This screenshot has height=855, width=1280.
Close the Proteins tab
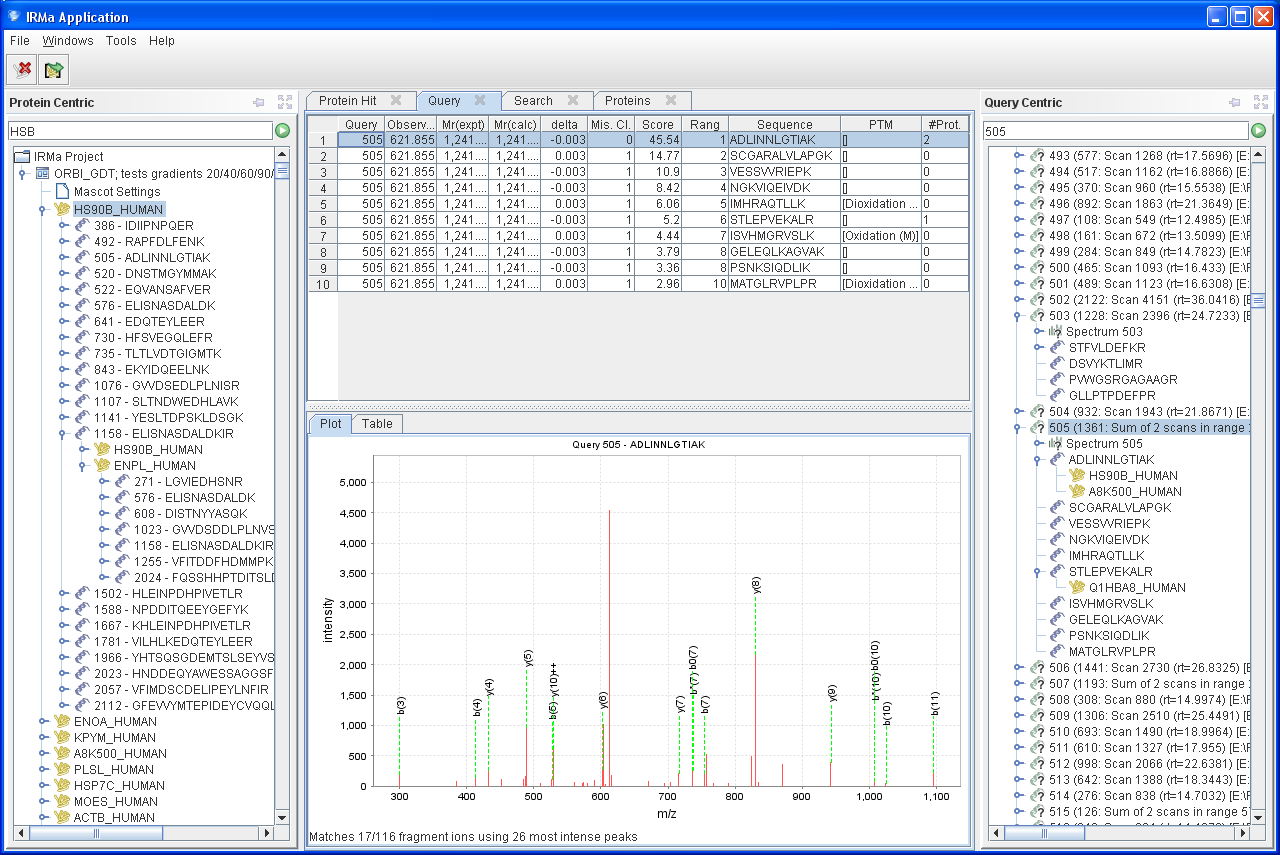coord(671,100)
